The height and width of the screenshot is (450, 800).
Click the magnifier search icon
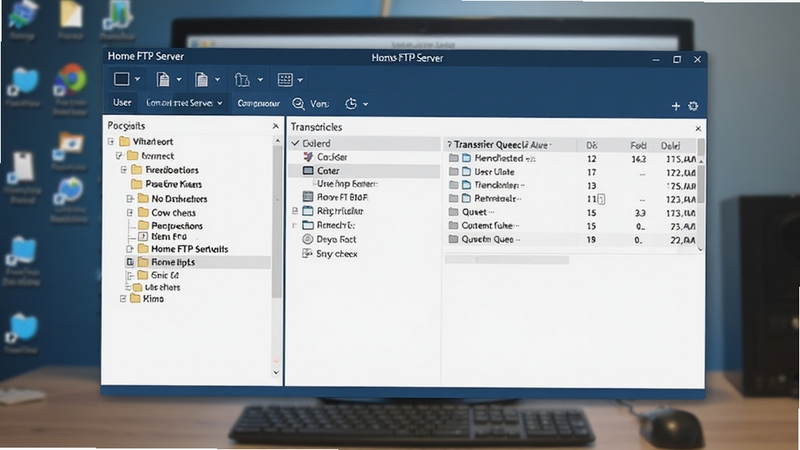click(298, 104)
